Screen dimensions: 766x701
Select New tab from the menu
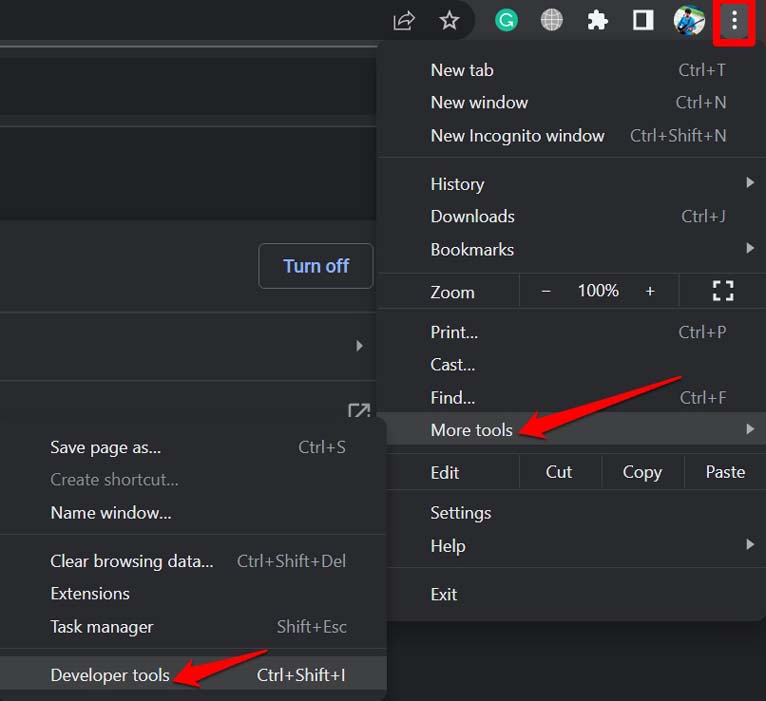coord(572,70)
